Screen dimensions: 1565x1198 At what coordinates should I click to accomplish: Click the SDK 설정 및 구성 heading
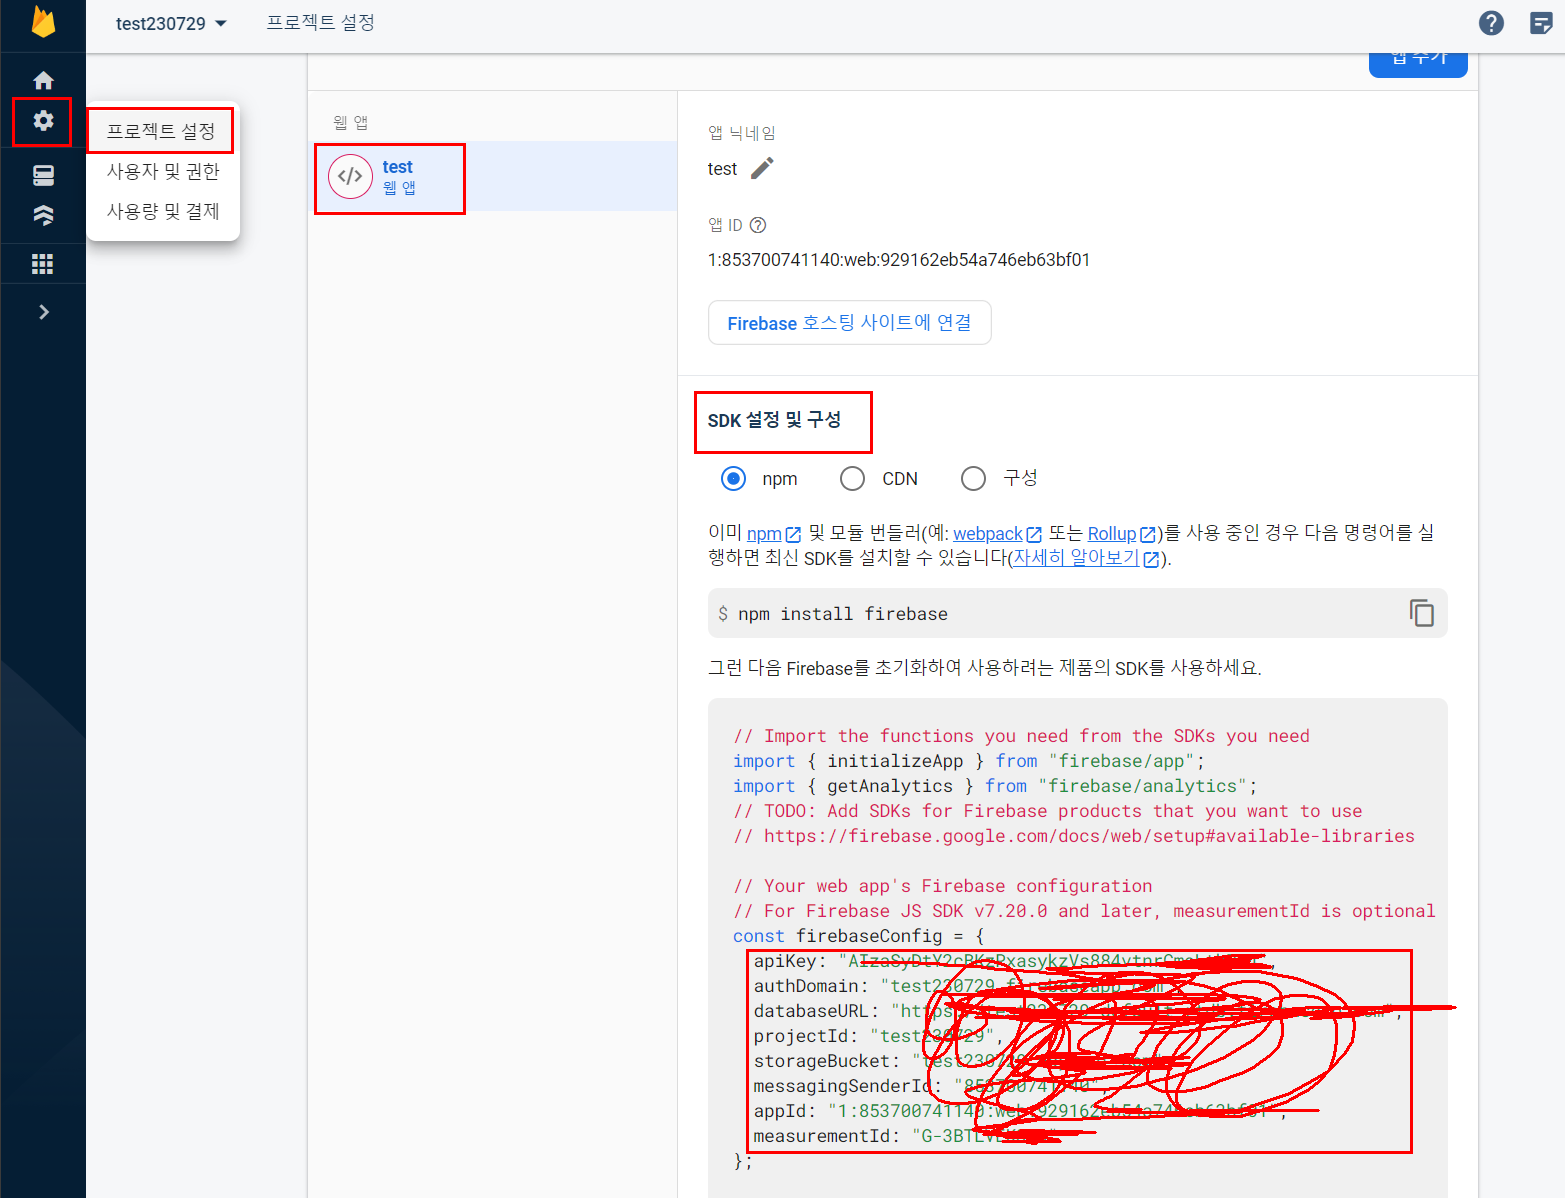(x=774, y=420)
